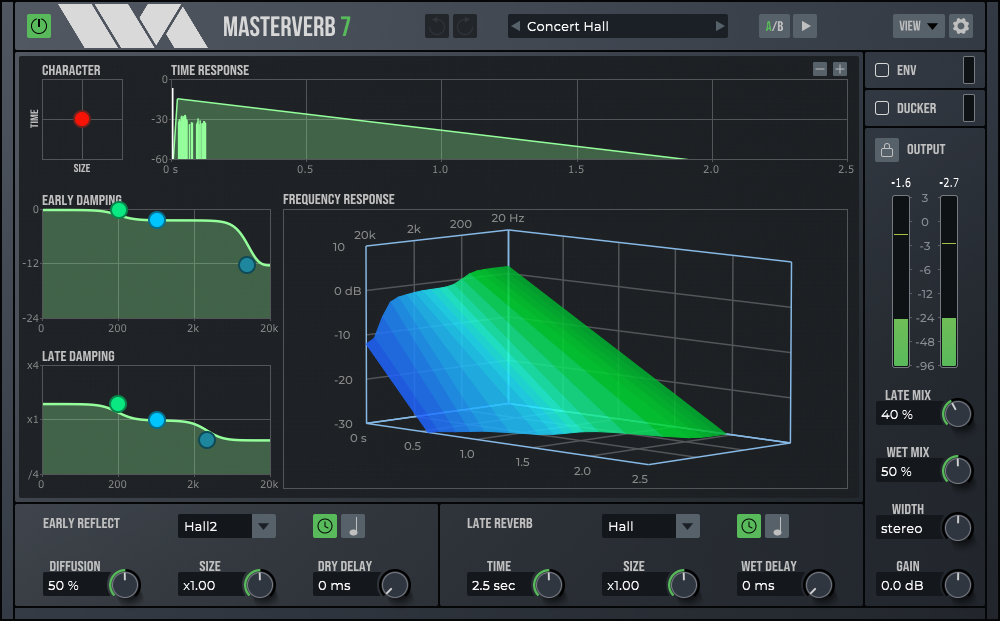Click the undo arrow icon

pos(436,25)
